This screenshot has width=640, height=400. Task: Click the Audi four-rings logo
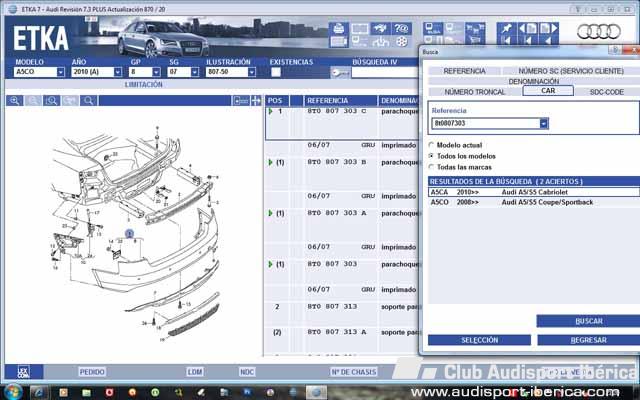pyautogui.click(x=599, y=32)
